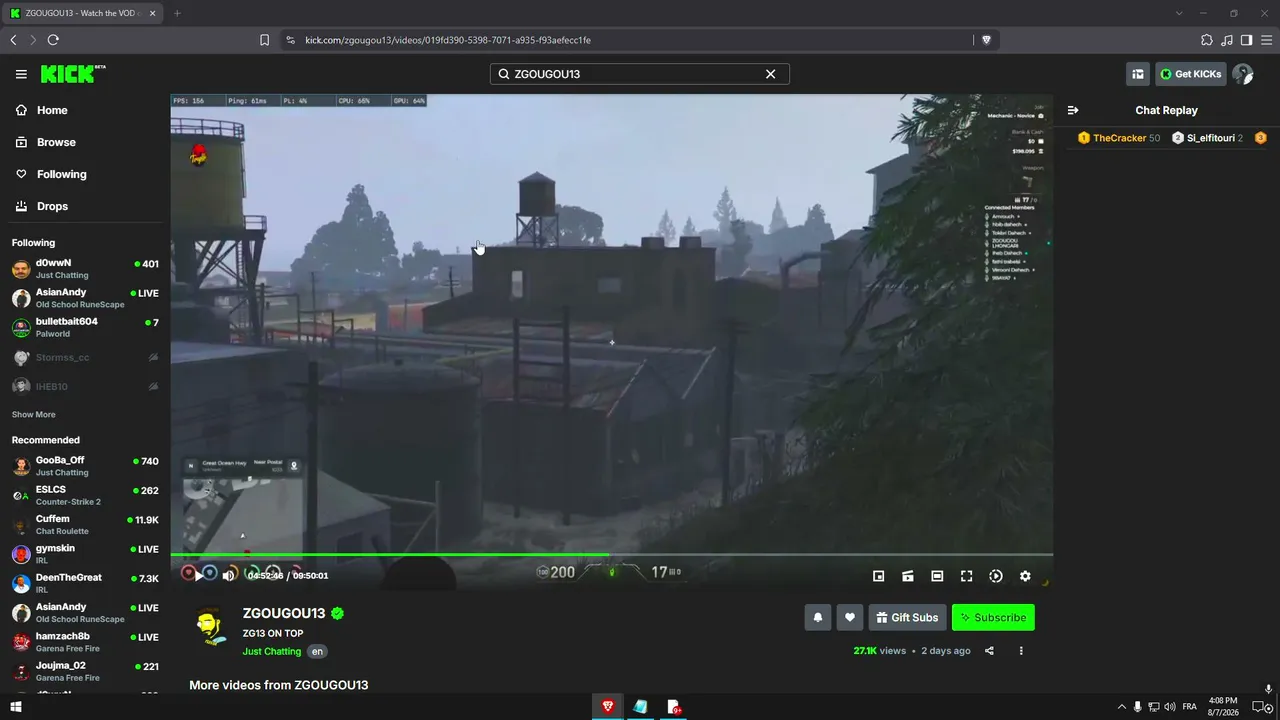Toggle theatre mode

pyautogui.click(x=937, y=576)
